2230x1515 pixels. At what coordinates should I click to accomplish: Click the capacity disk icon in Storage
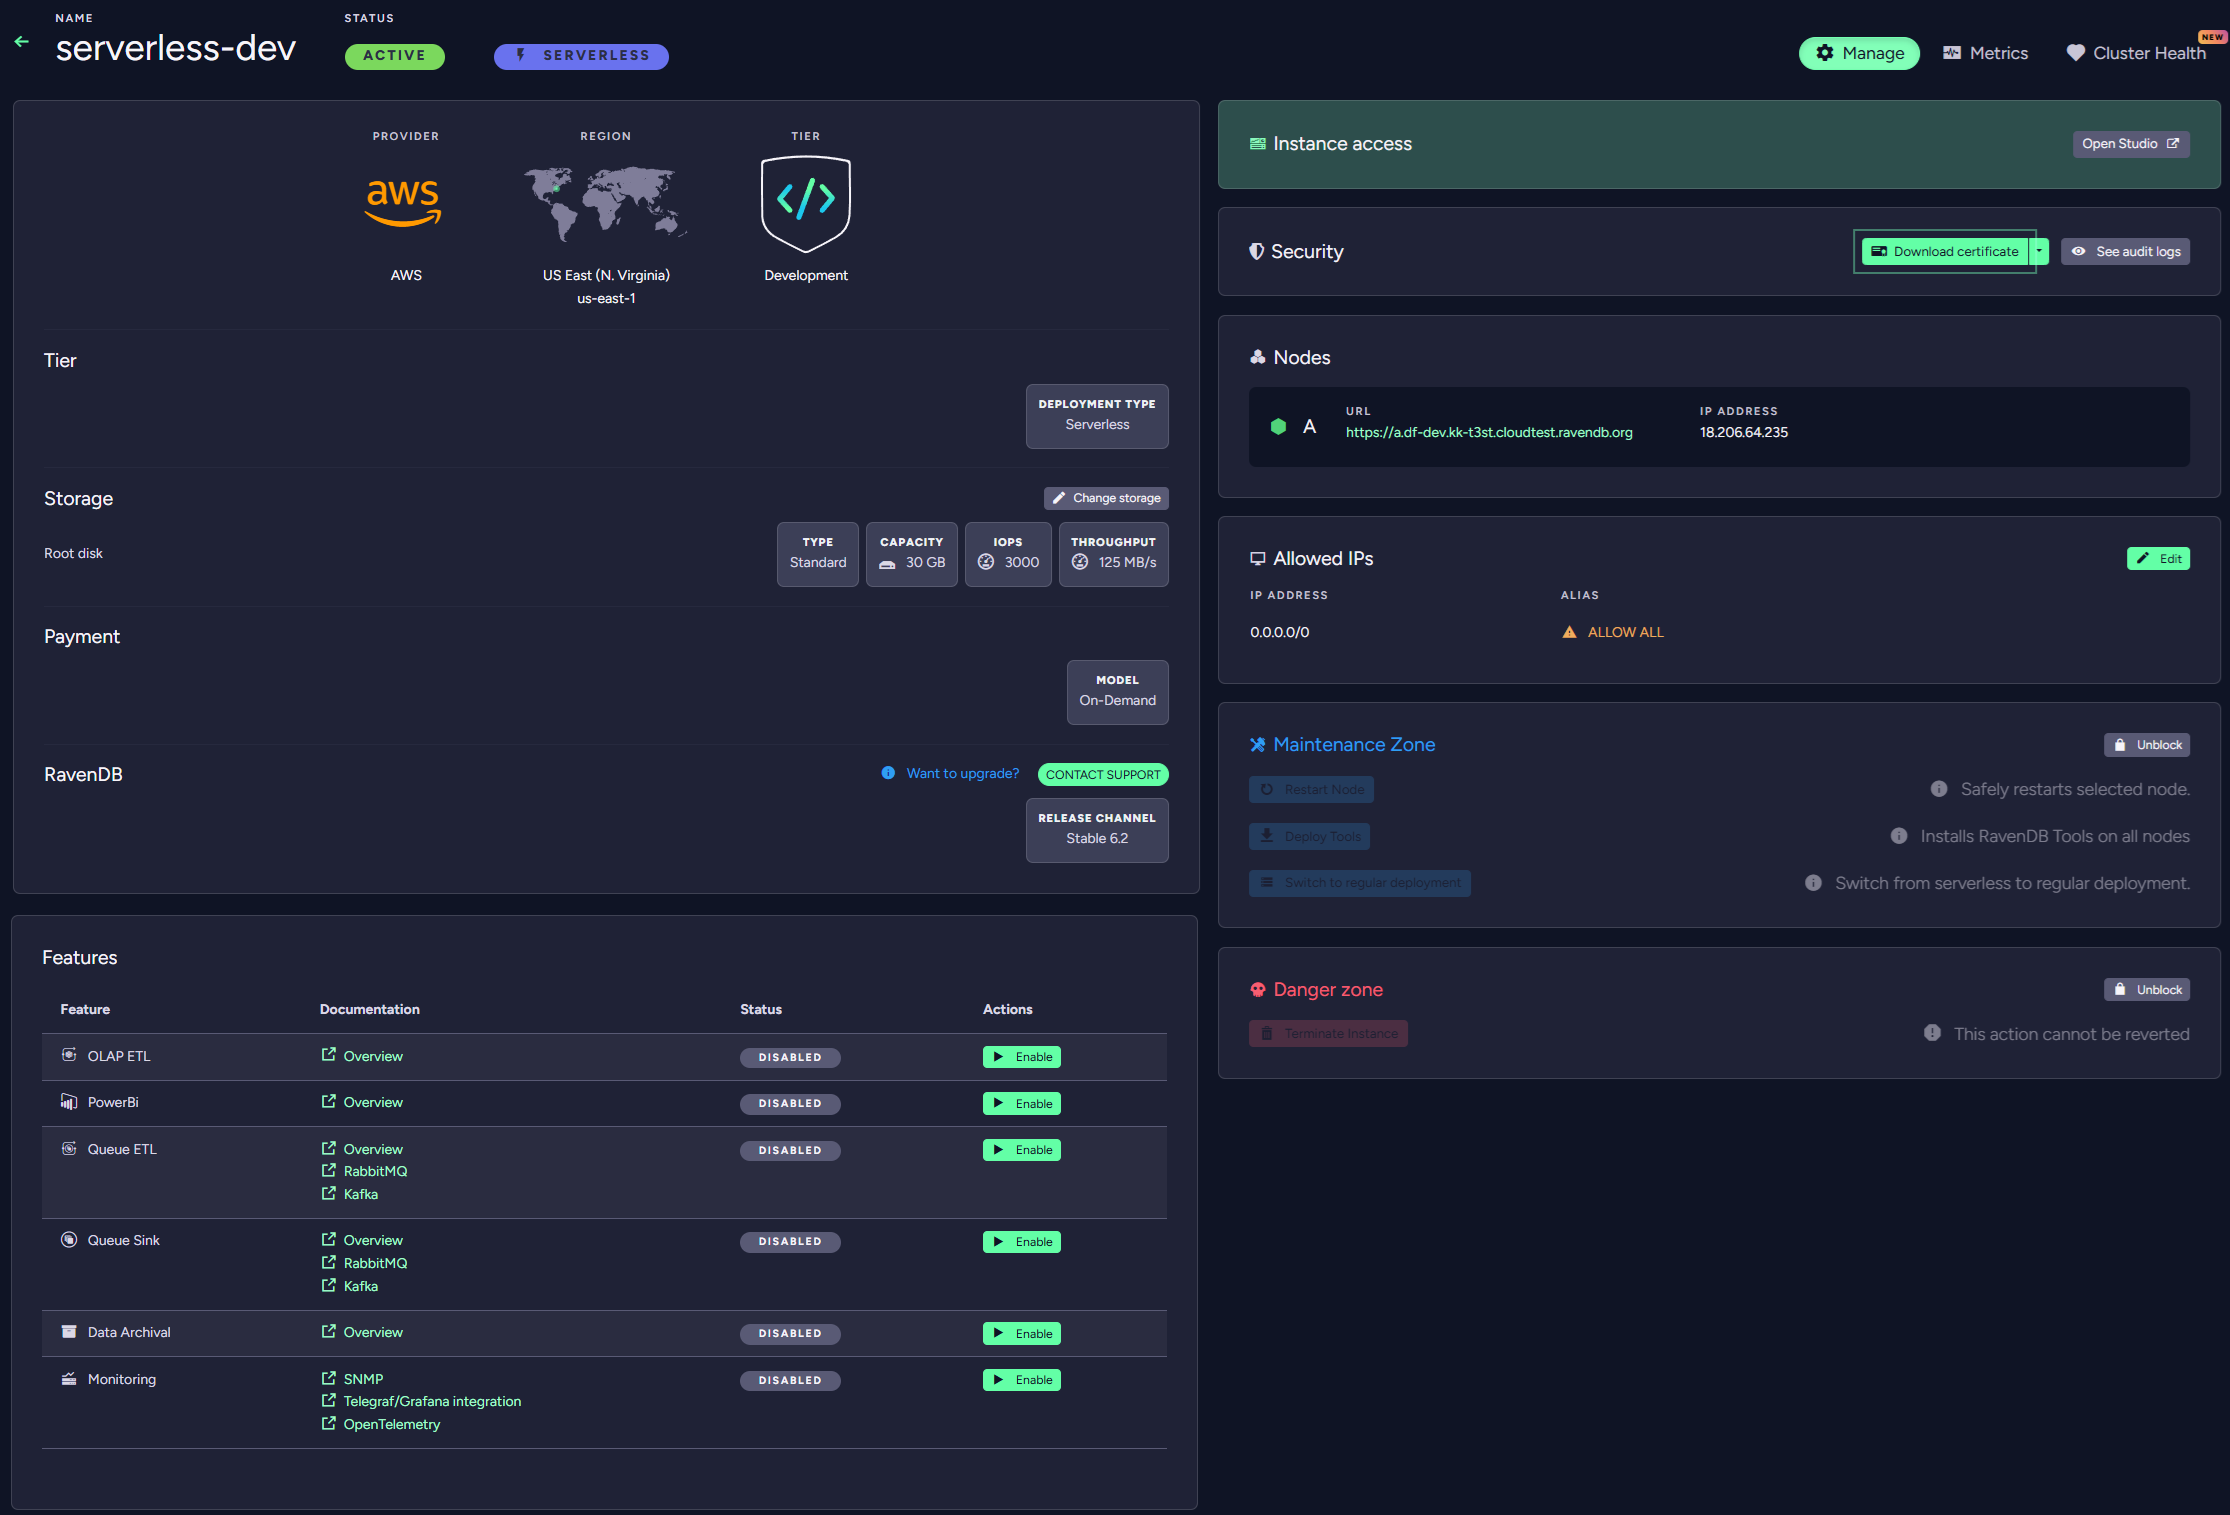point(887,563)
